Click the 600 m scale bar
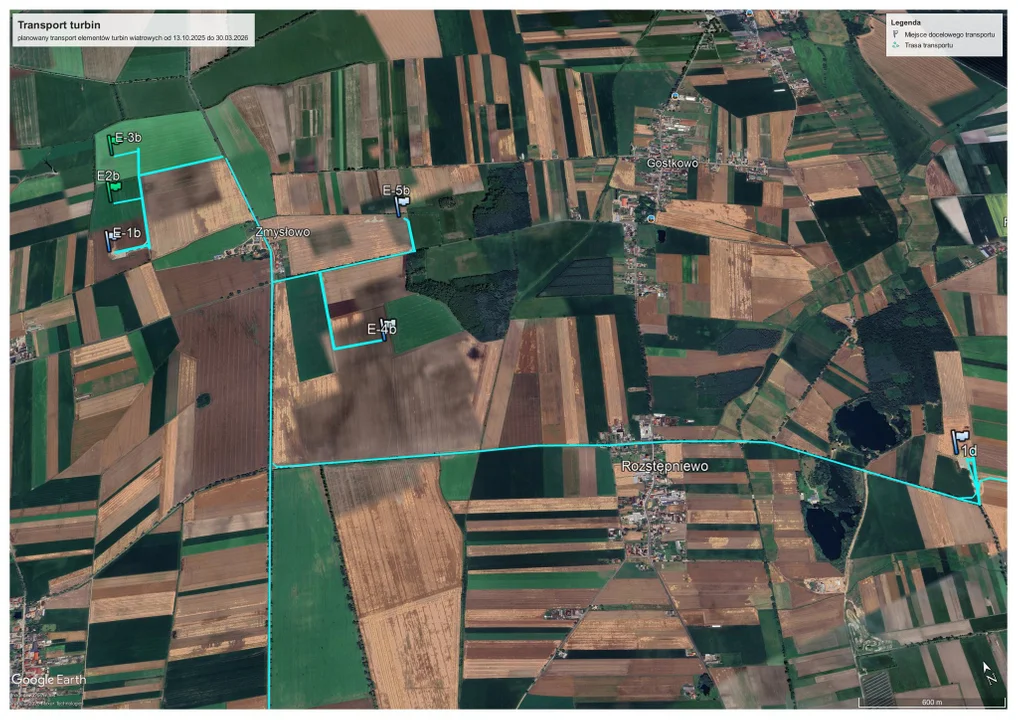The width and height of the screenshot is (1018, 720). (930, 699)
